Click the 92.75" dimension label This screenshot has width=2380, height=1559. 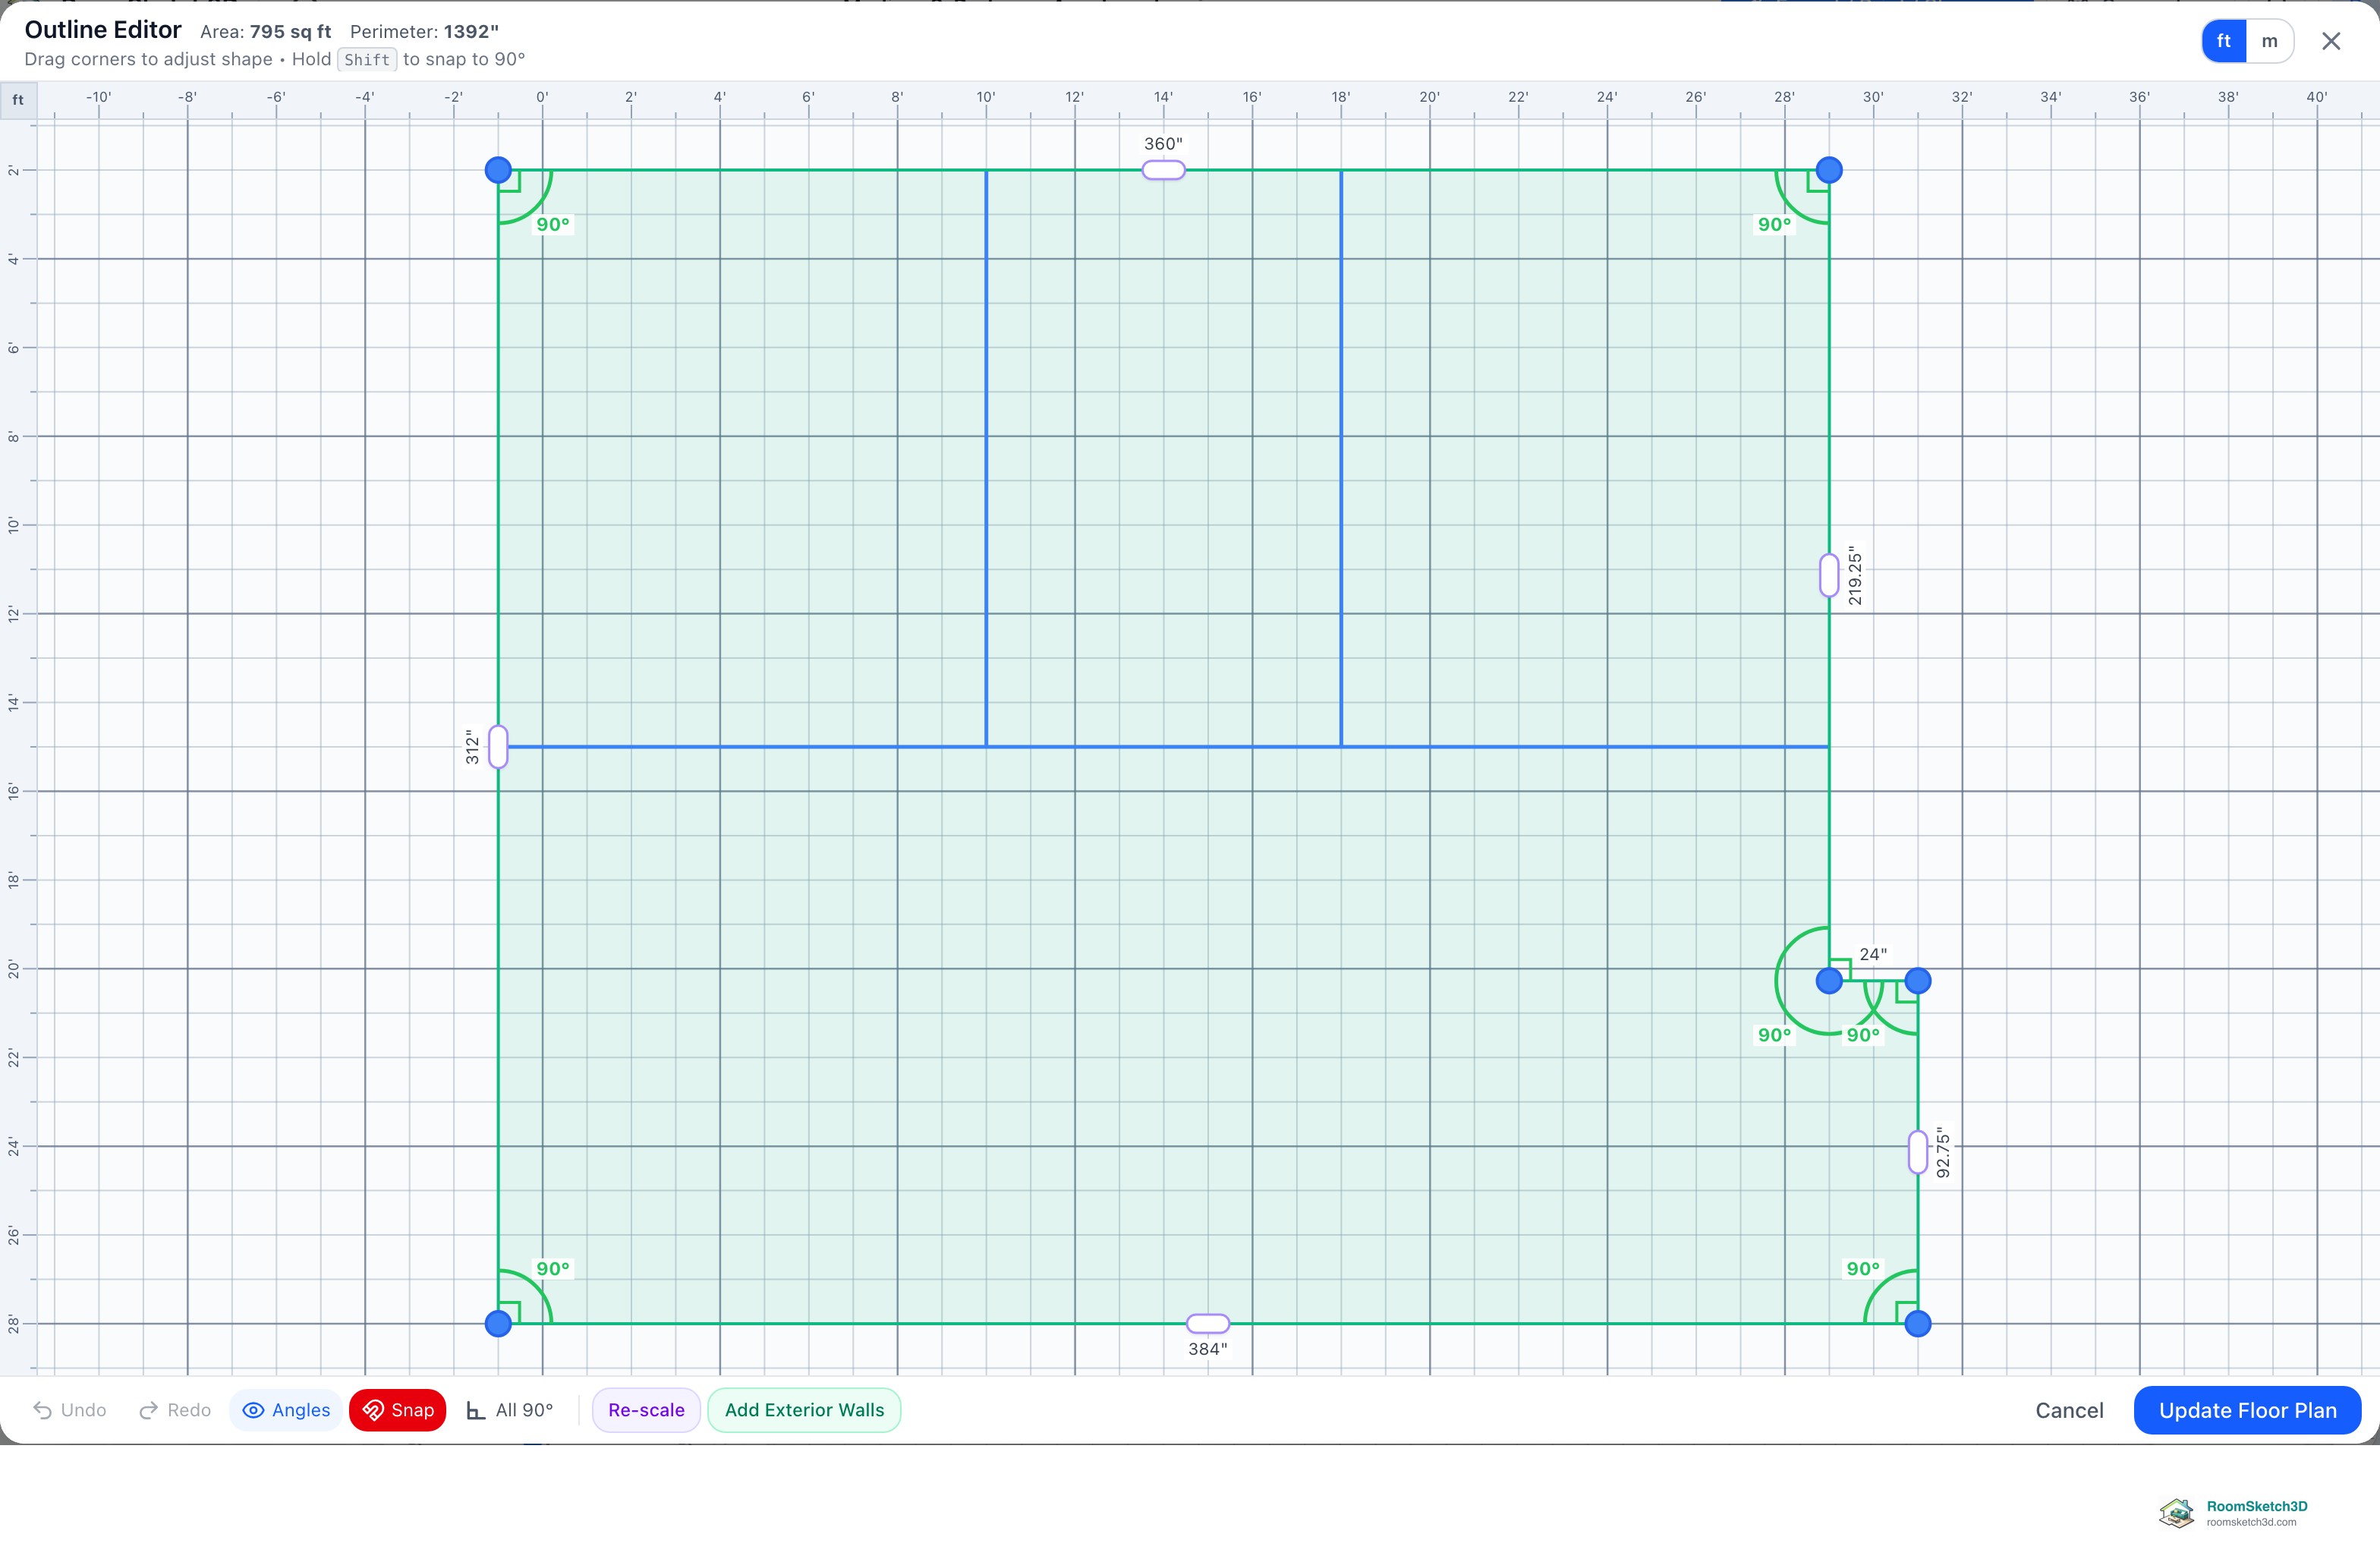[x=1943, y=1152]
